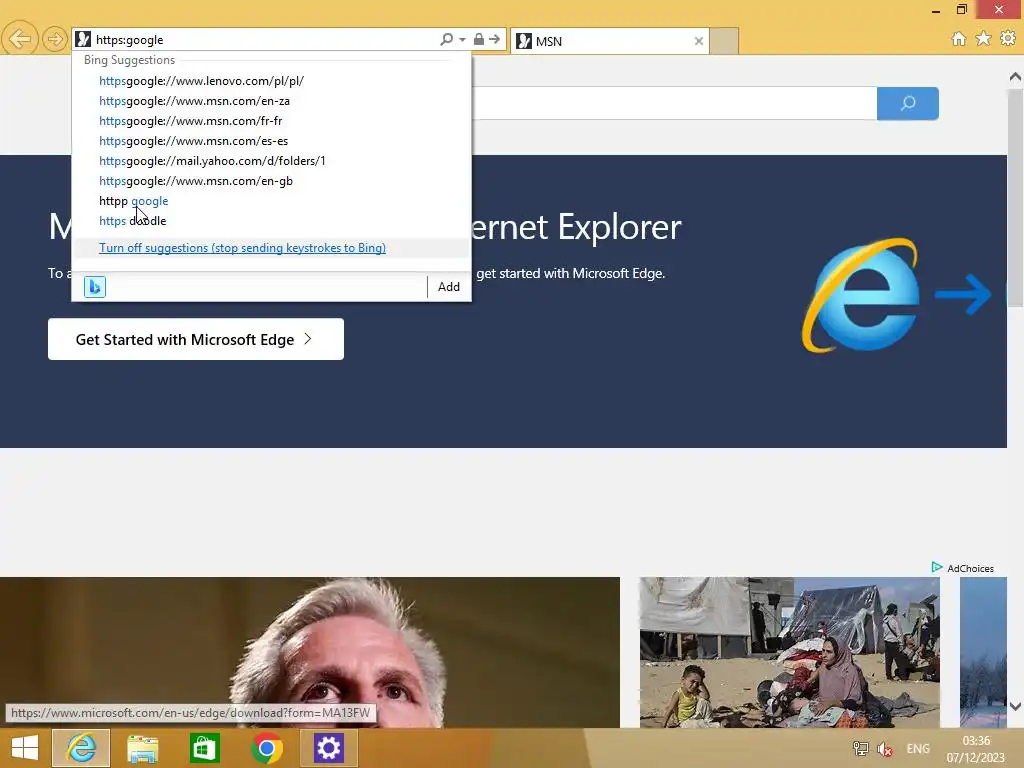This screenshot has width=1024, height=768.
Task: Click Turn off suggestions link
Action: (242, 248)
